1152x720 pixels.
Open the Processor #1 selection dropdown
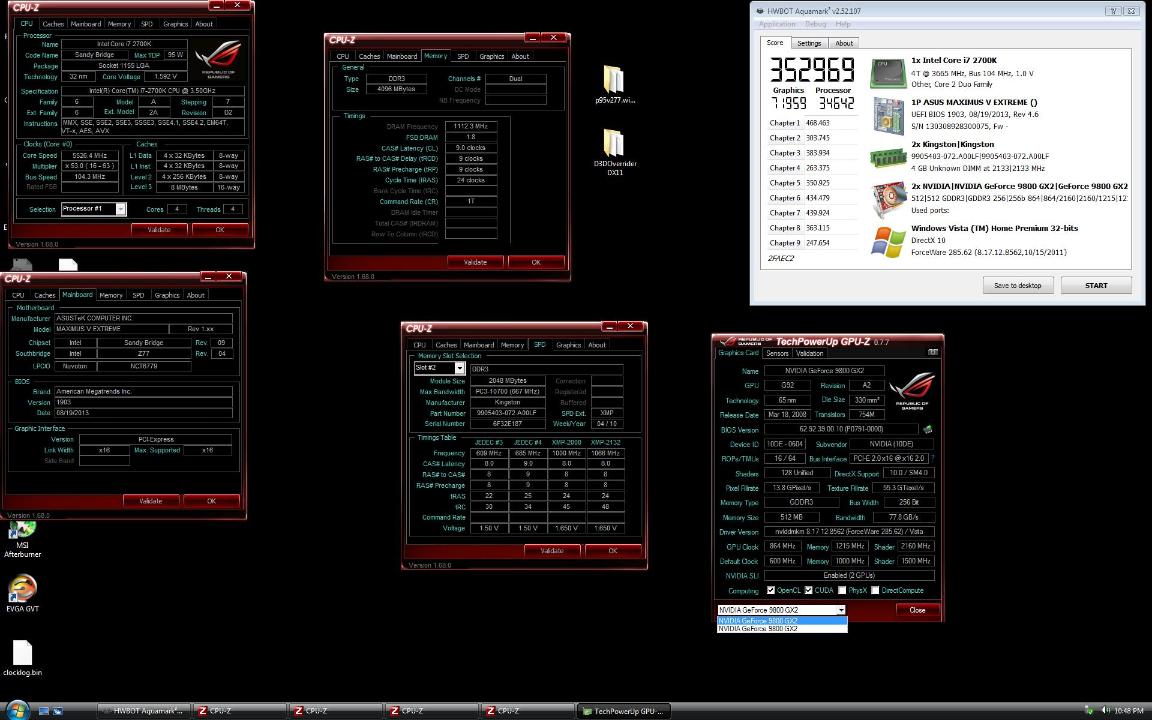click(x=93, y=209)
